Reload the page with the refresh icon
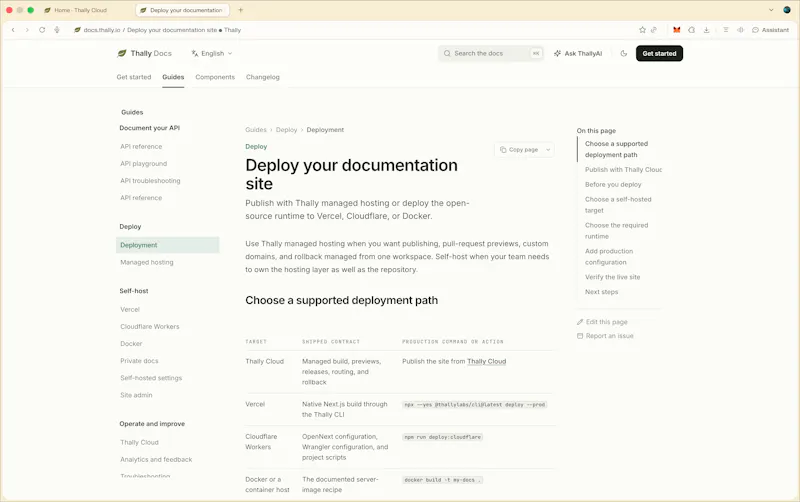This screenshot has width=800, height=502. click(x=42, y=30)
